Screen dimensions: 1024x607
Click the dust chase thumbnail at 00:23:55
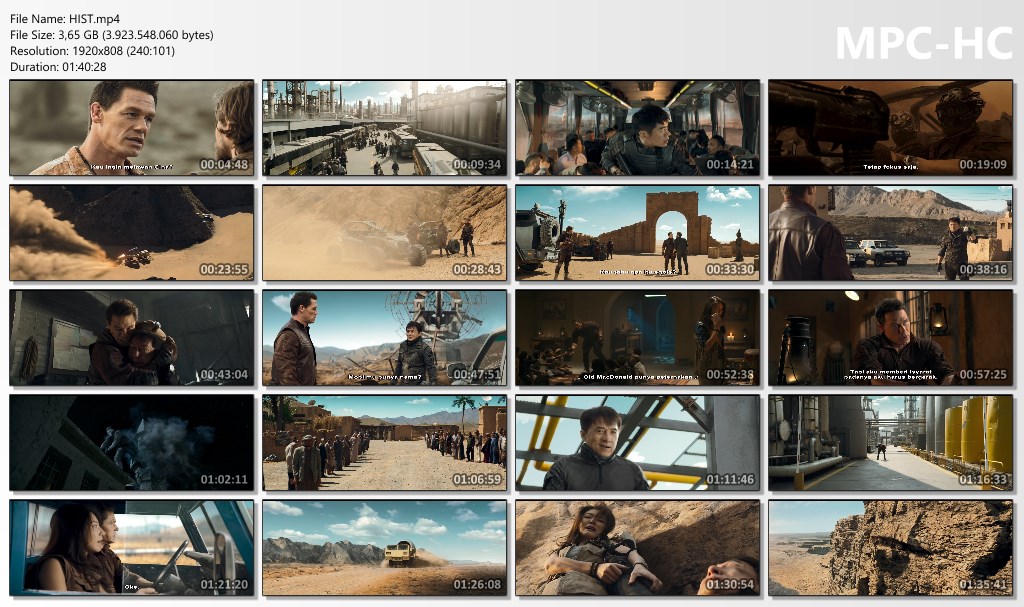(x=132, y=233)
